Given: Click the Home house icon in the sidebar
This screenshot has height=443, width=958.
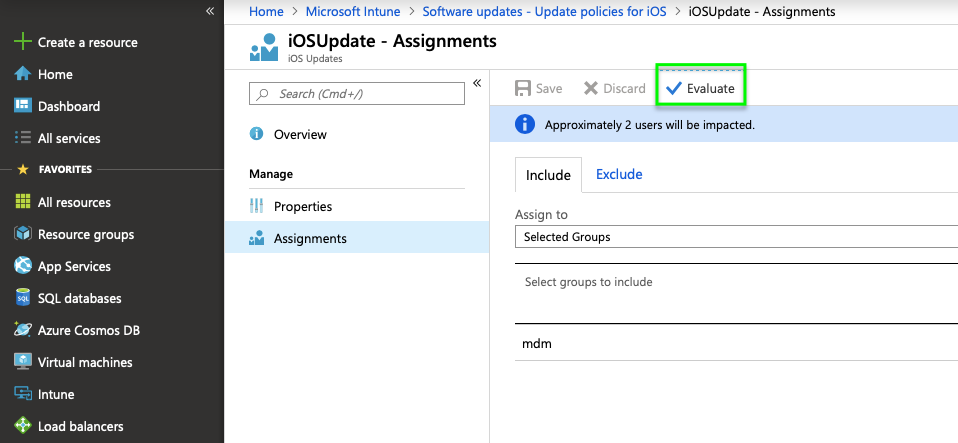Looking at the screenshot, I should pyautogui.click(x=23, y=74).
